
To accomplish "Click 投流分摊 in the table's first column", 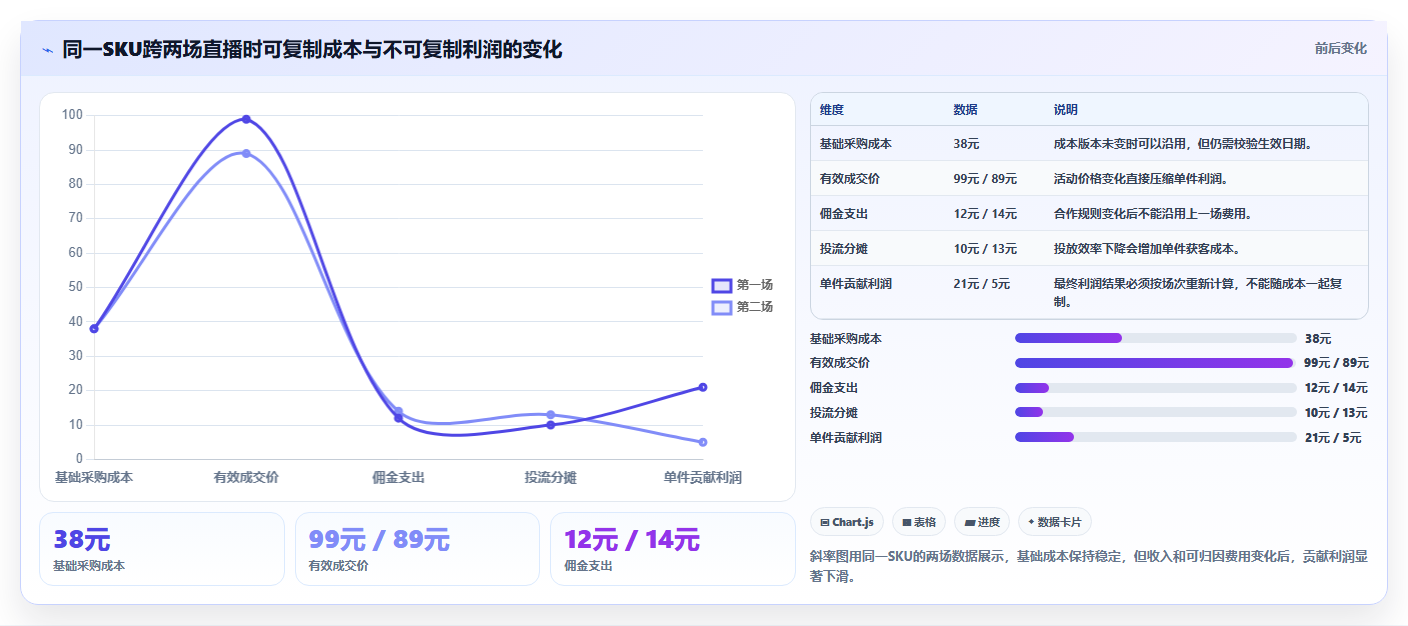I will pos(844,249).
